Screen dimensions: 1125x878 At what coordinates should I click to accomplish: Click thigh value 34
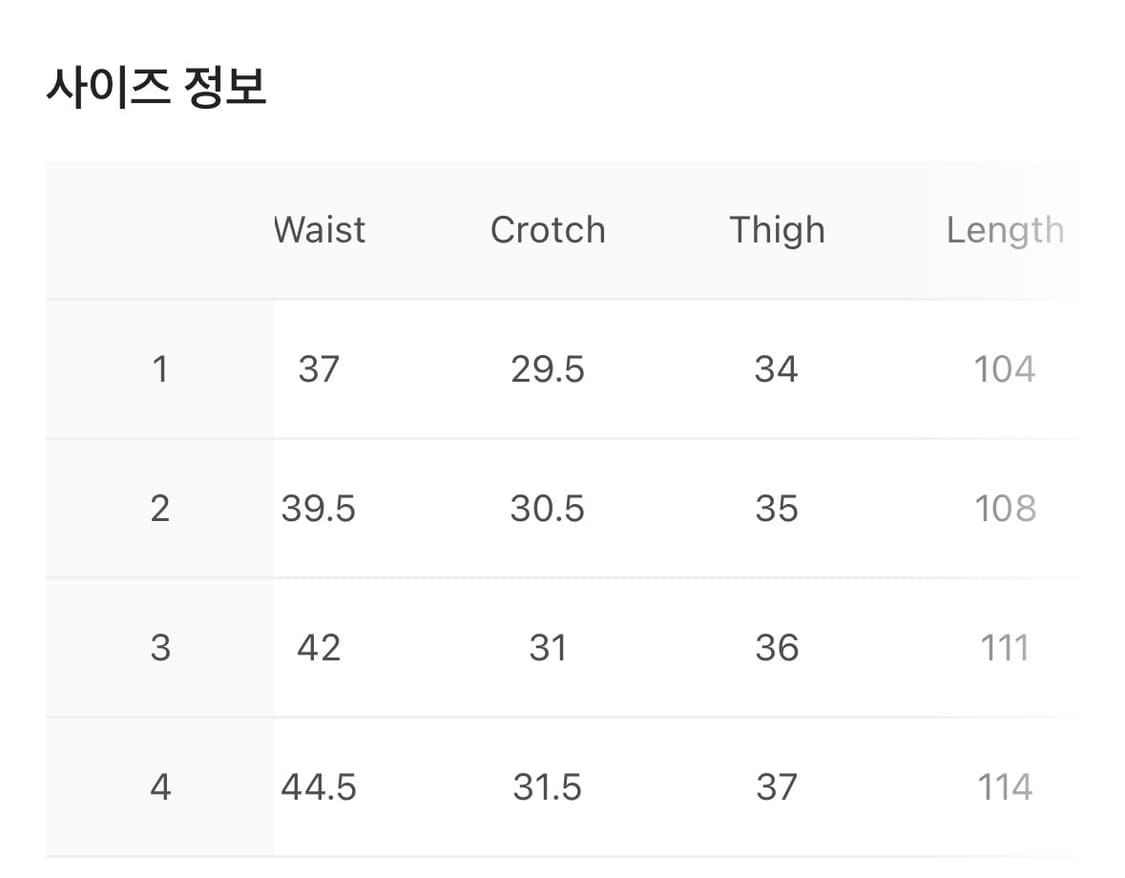coord(776,370)
